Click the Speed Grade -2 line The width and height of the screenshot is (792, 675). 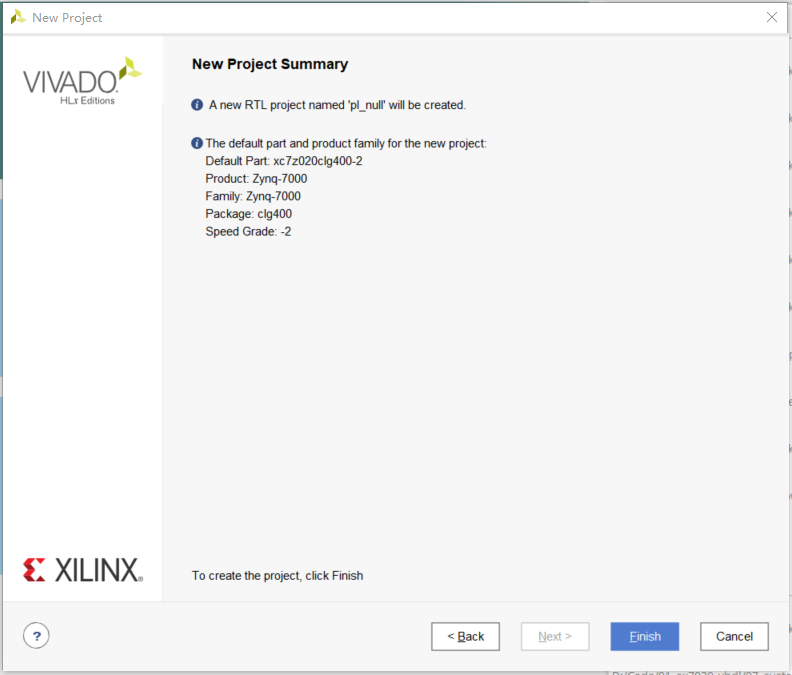pos(248,232)
